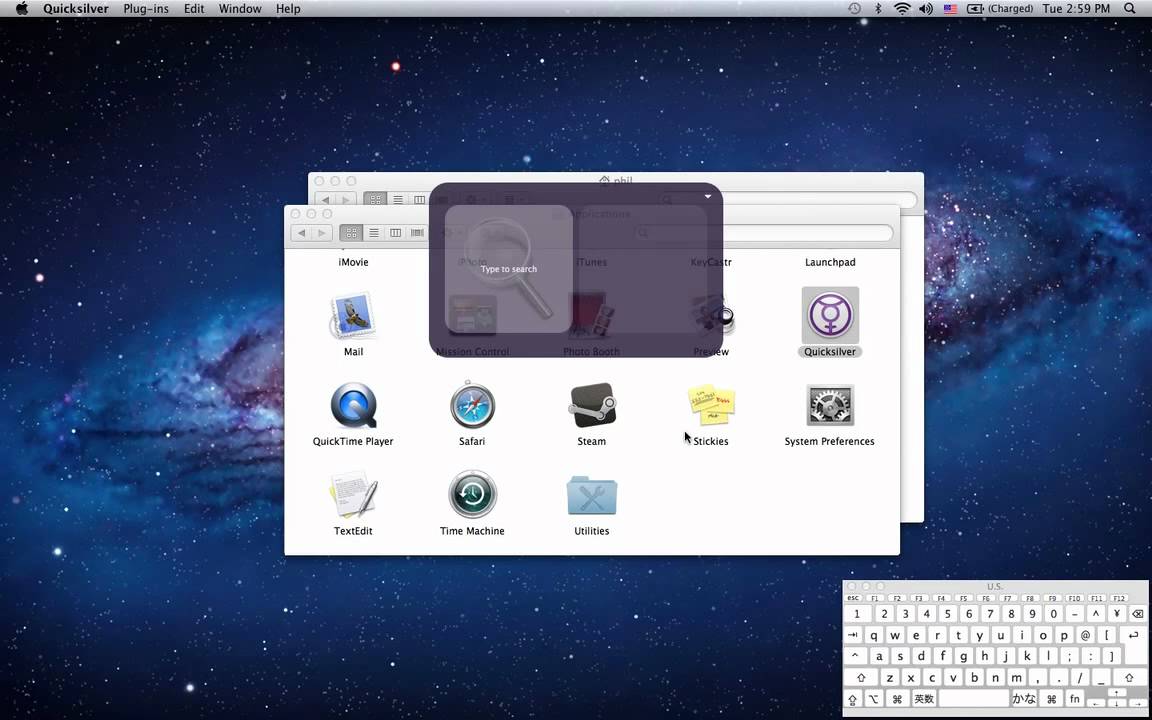The image size is (1152, 720).
Task: Go forward in the Applications window
Action: (322, 233)
